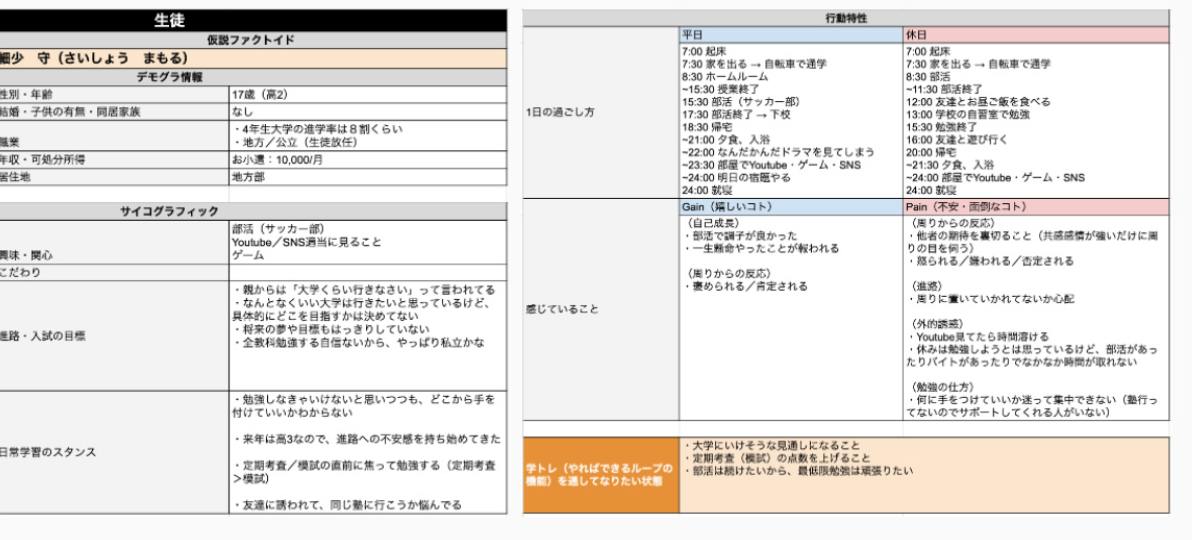1192x540 pixels.
Task: Click the 年収・可処分所得 label cell
Action: [x=114, y=160]
